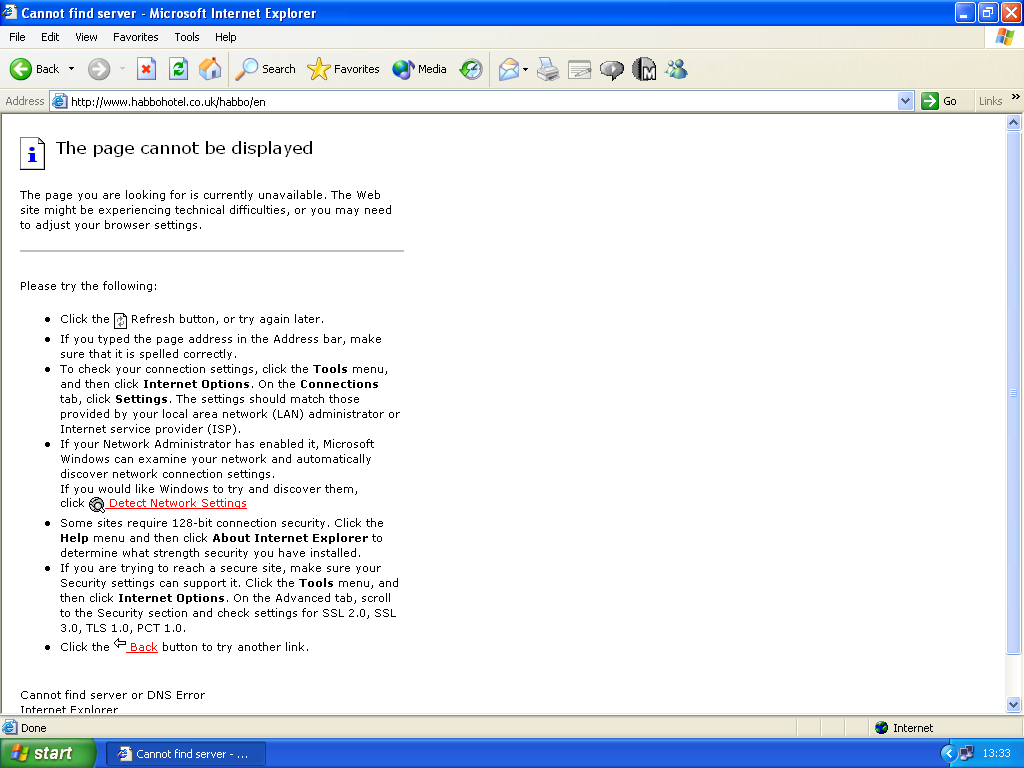Click the Refresh toolbar icon
The image size is (1024, 768).
[178, 69]
